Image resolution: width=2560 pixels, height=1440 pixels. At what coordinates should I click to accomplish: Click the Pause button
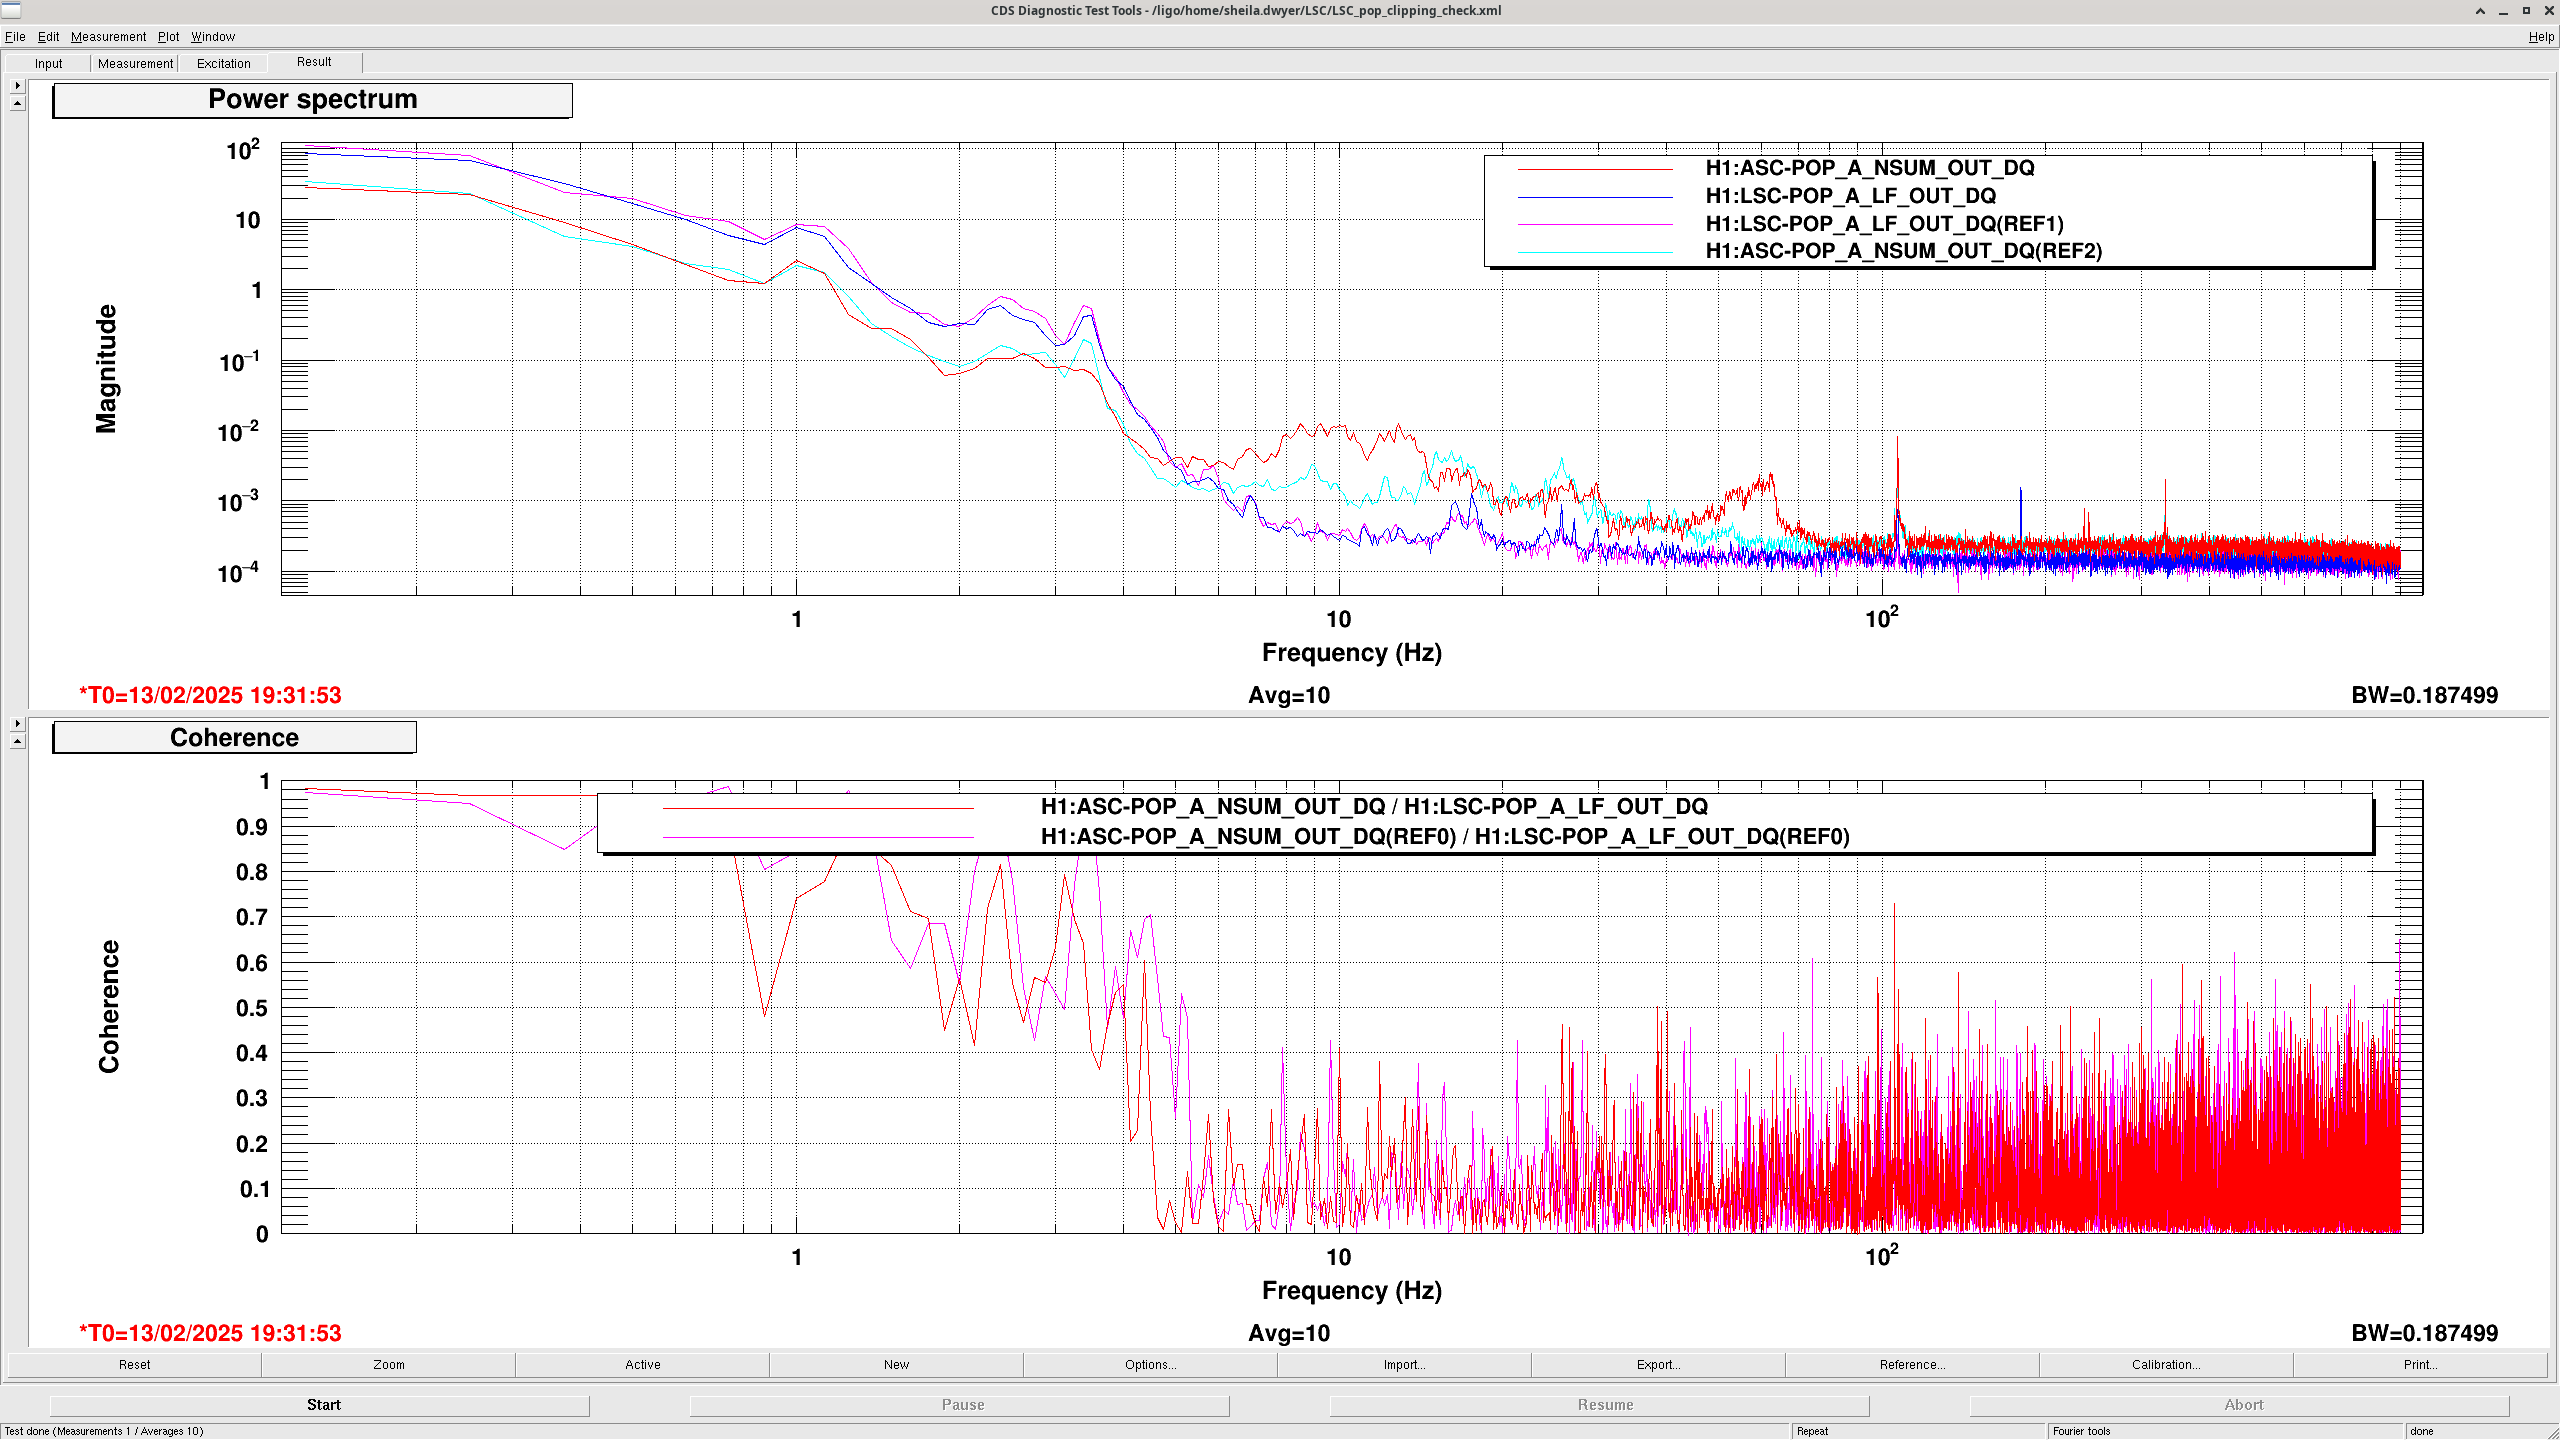(x=960, y=1405)
